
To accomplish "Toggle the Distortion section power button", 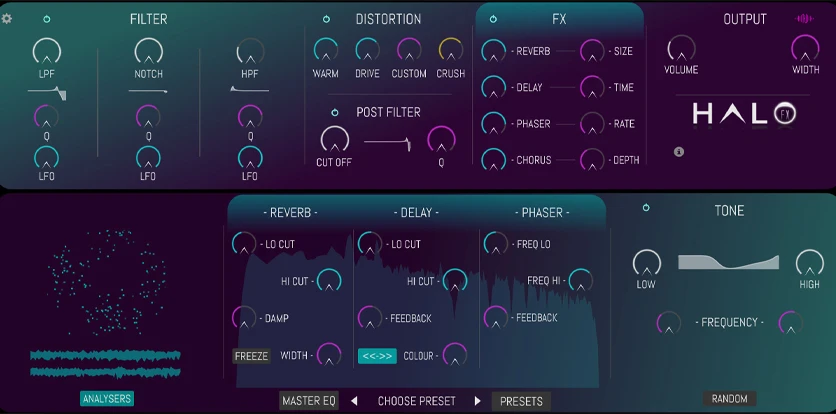I will [x=326, y=19].
